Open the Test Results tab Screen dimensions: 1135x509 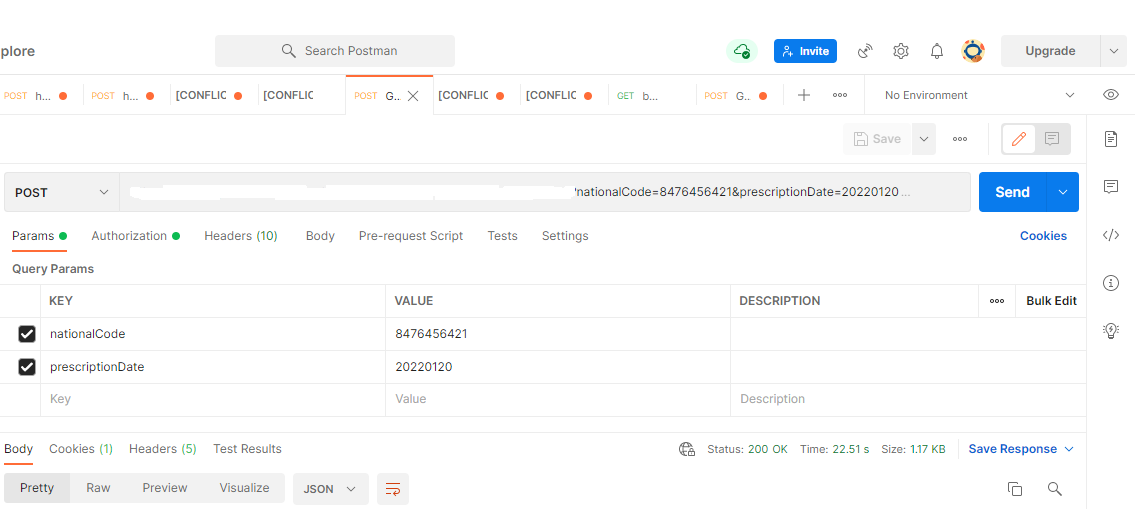[247, 449]
